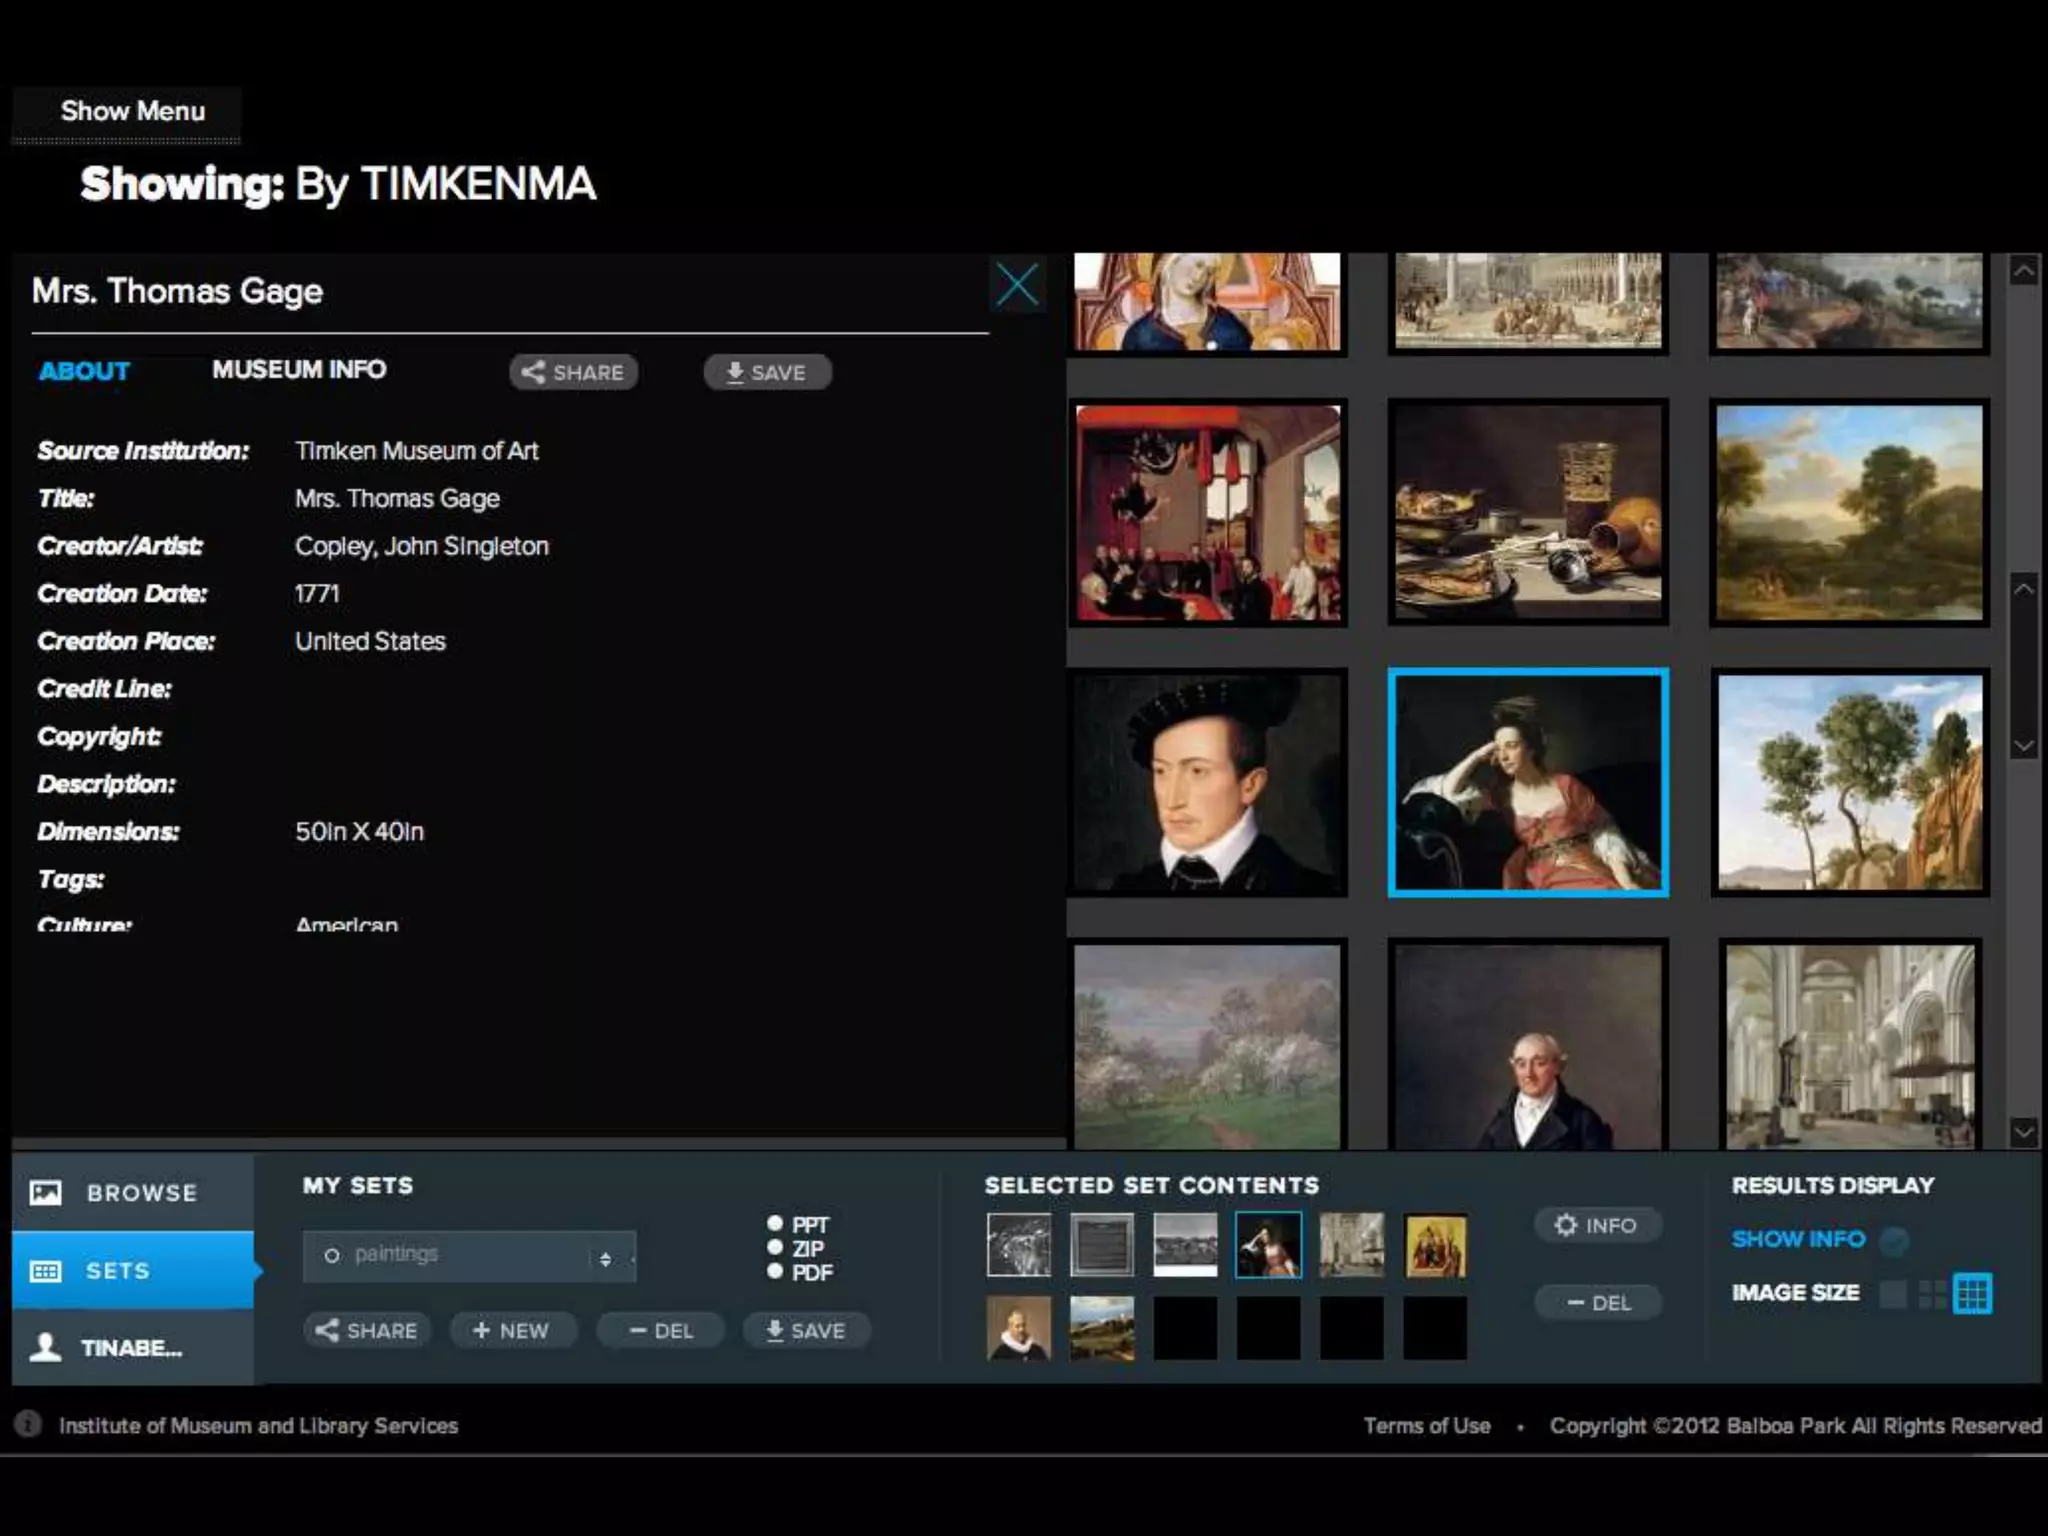Select the PPT export format radio
Image resolution: width=2048 pixels, height=1536 pixels.
point(775,1223)
